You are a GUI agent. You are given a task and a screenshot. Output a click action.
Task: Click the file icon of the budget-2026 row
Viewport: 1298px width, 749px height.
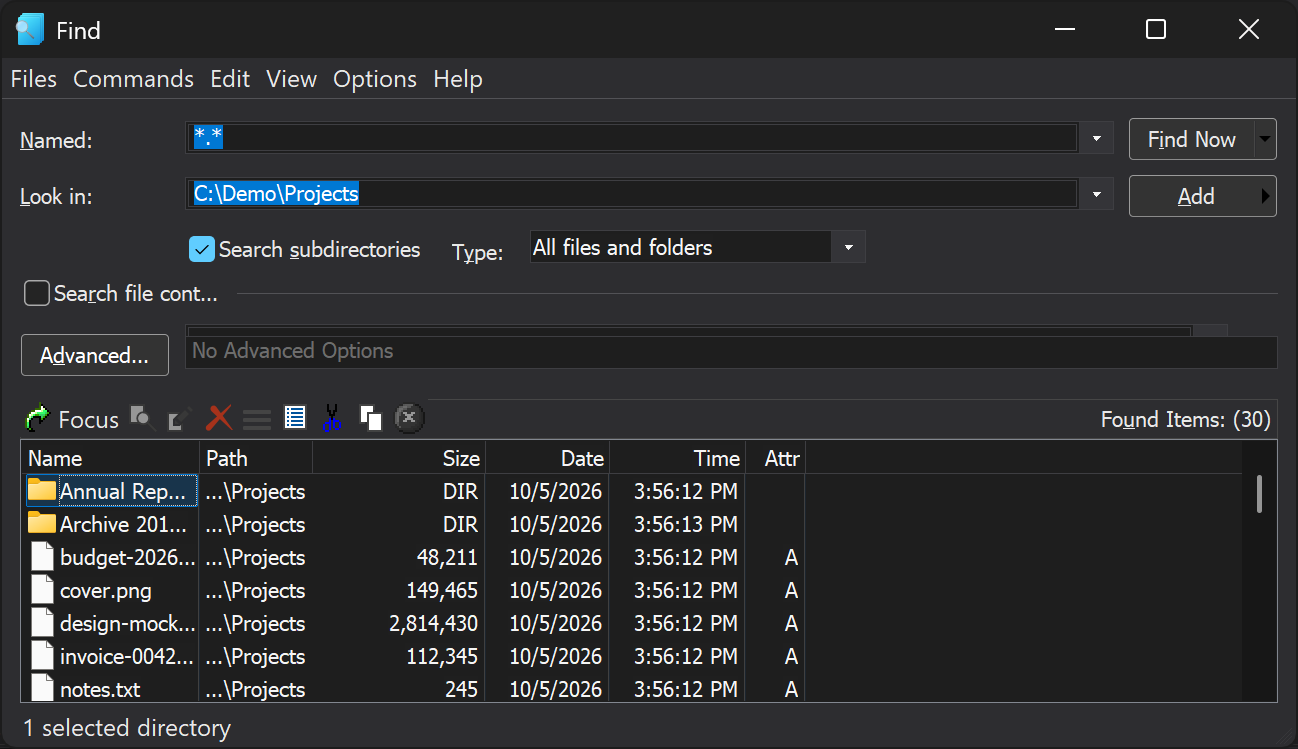[x=42, y=557]
